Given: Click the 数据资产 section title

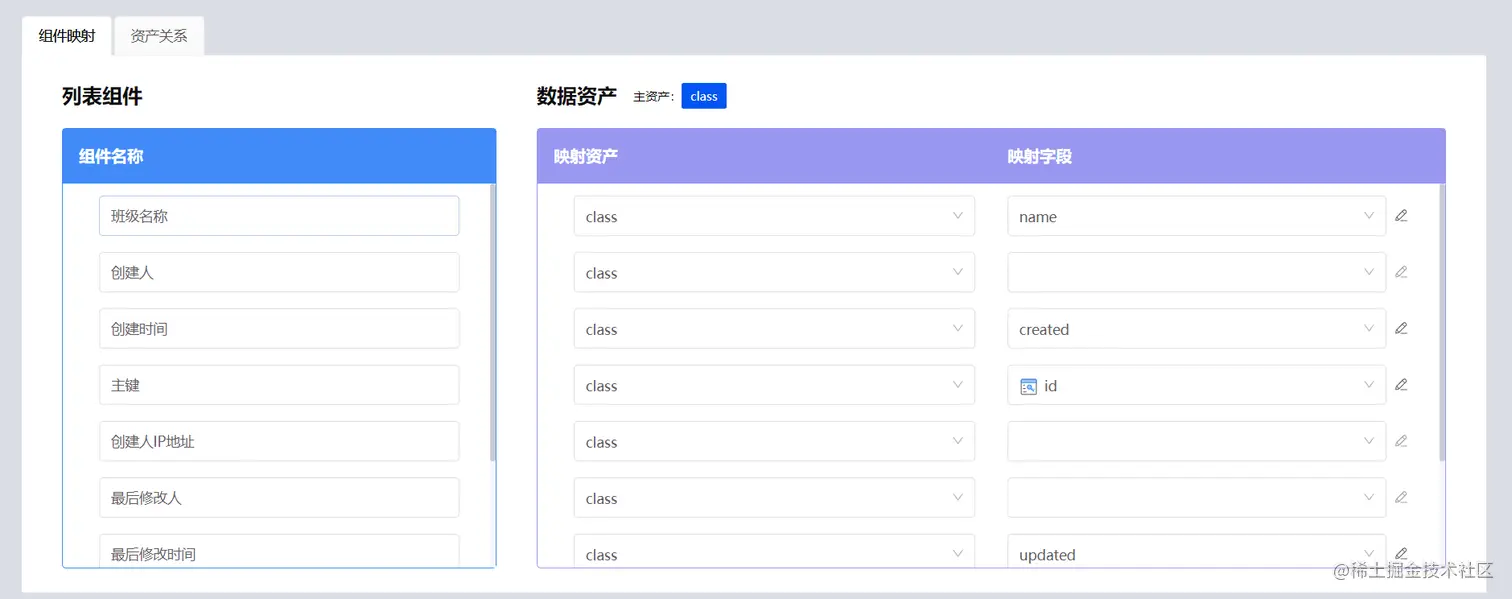Looking at the screenshot, I should pyautogui.click(x=577, y=96).
